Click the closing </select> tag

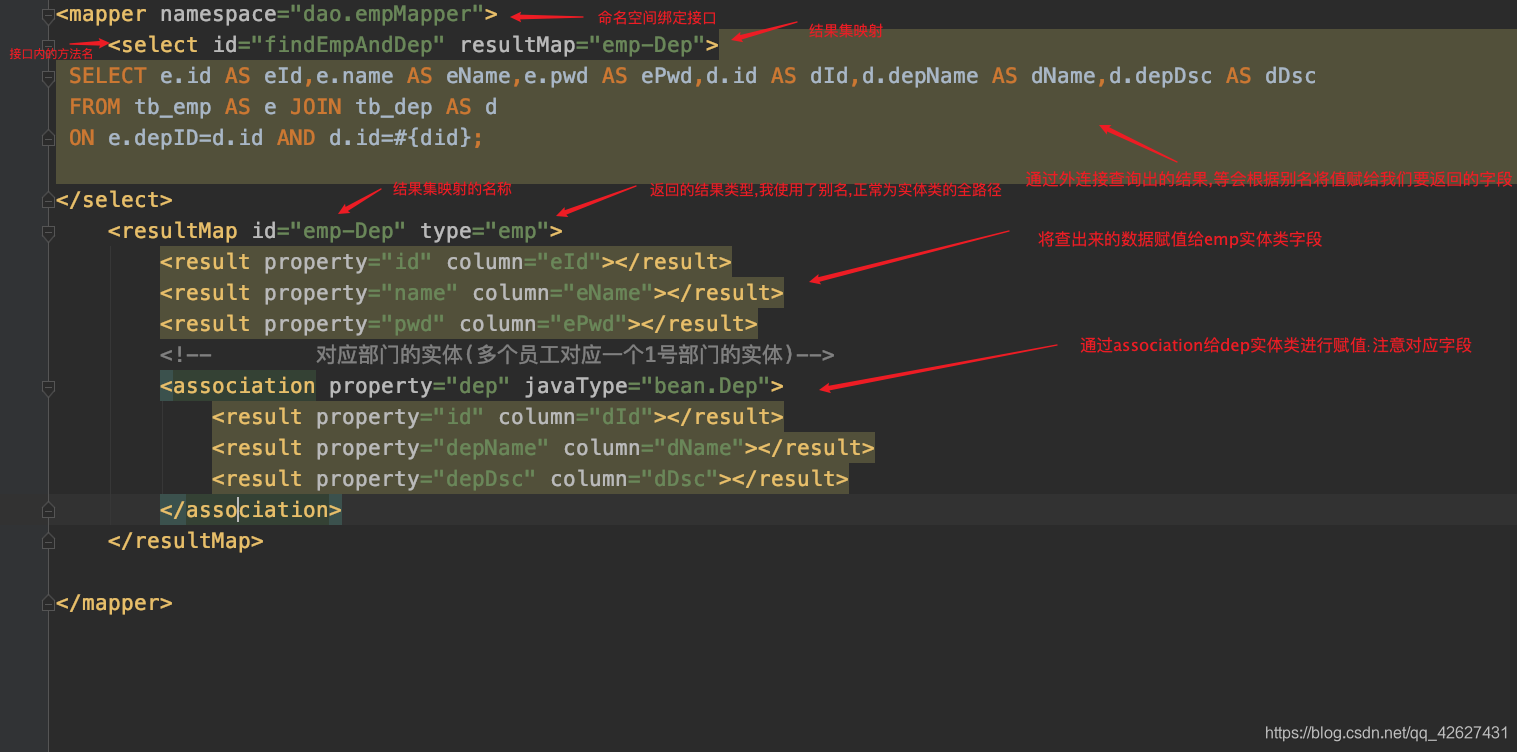115,200
